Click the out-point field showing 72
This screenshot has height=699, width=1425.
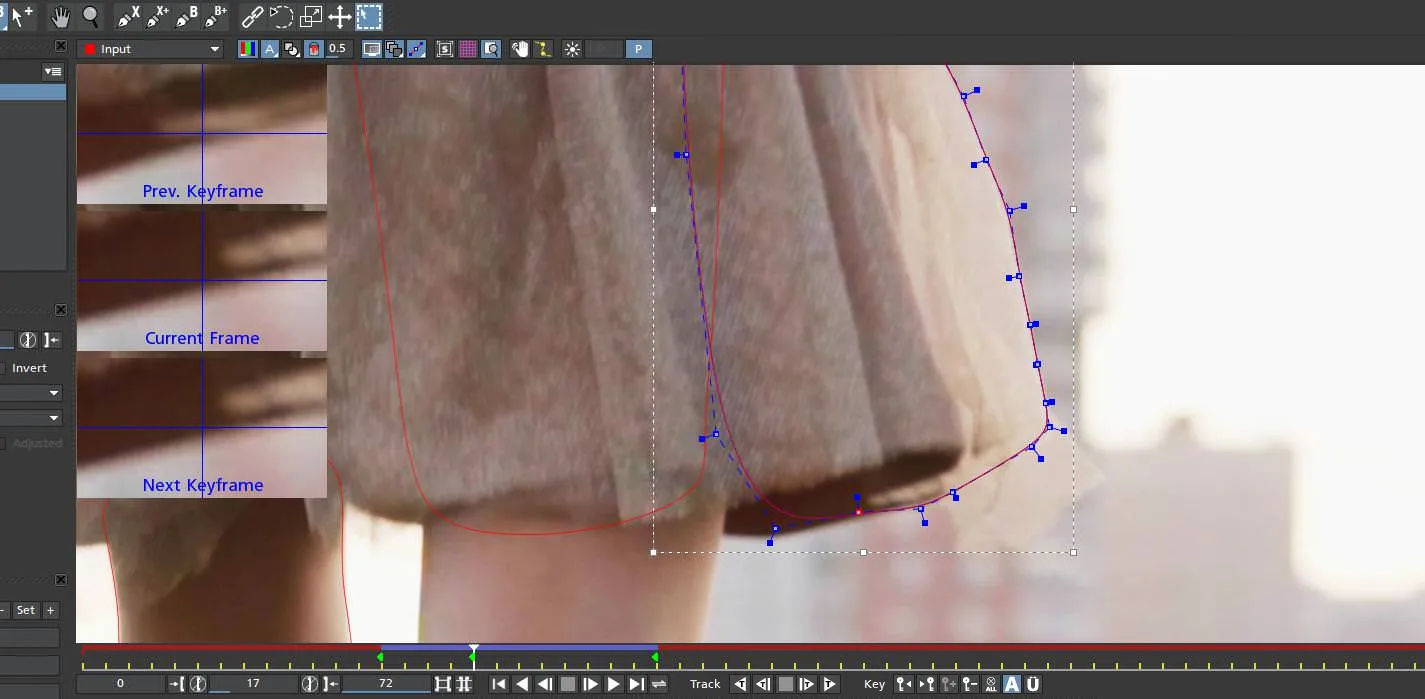pos(386,684)
